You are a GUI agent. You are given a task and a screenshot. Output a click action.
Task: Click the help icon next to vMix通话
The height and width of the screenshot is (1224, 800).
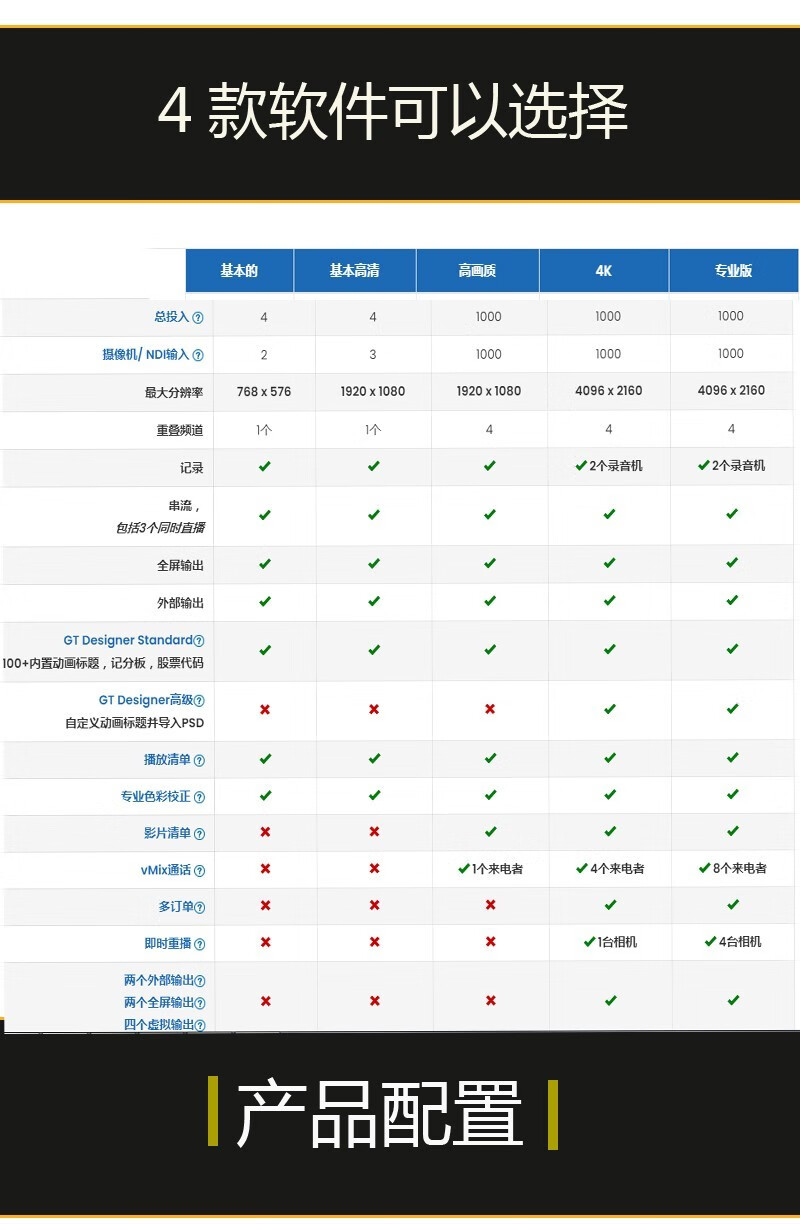point(199,871)
